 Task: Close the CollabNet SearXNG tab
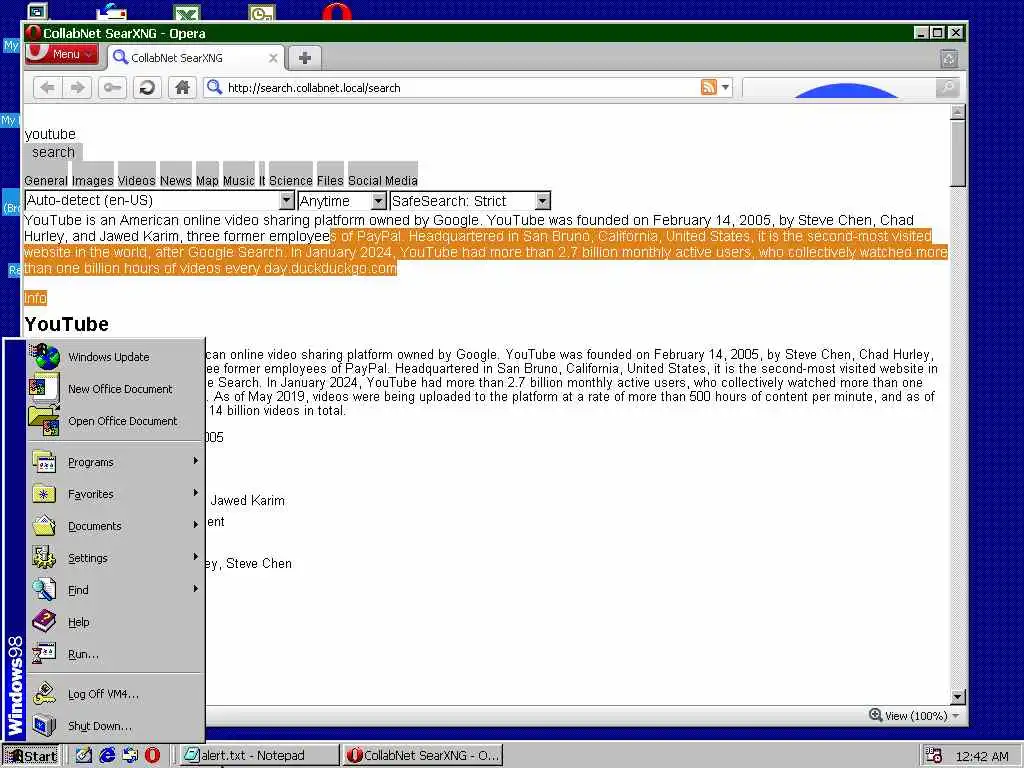pos(273,58)
